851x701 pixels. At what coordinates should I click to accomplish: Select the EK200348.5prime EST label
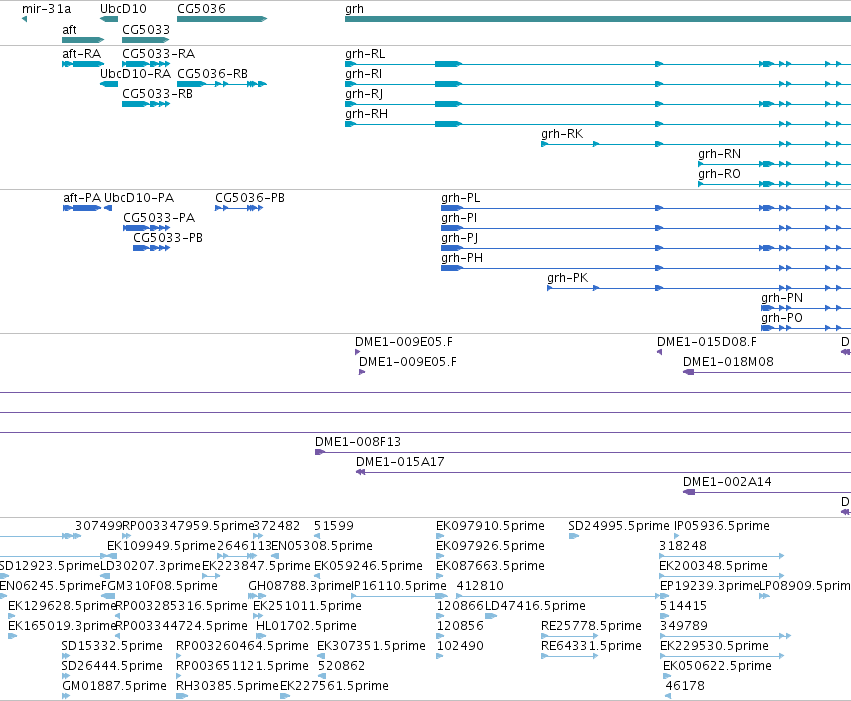(x=714, y=566)
